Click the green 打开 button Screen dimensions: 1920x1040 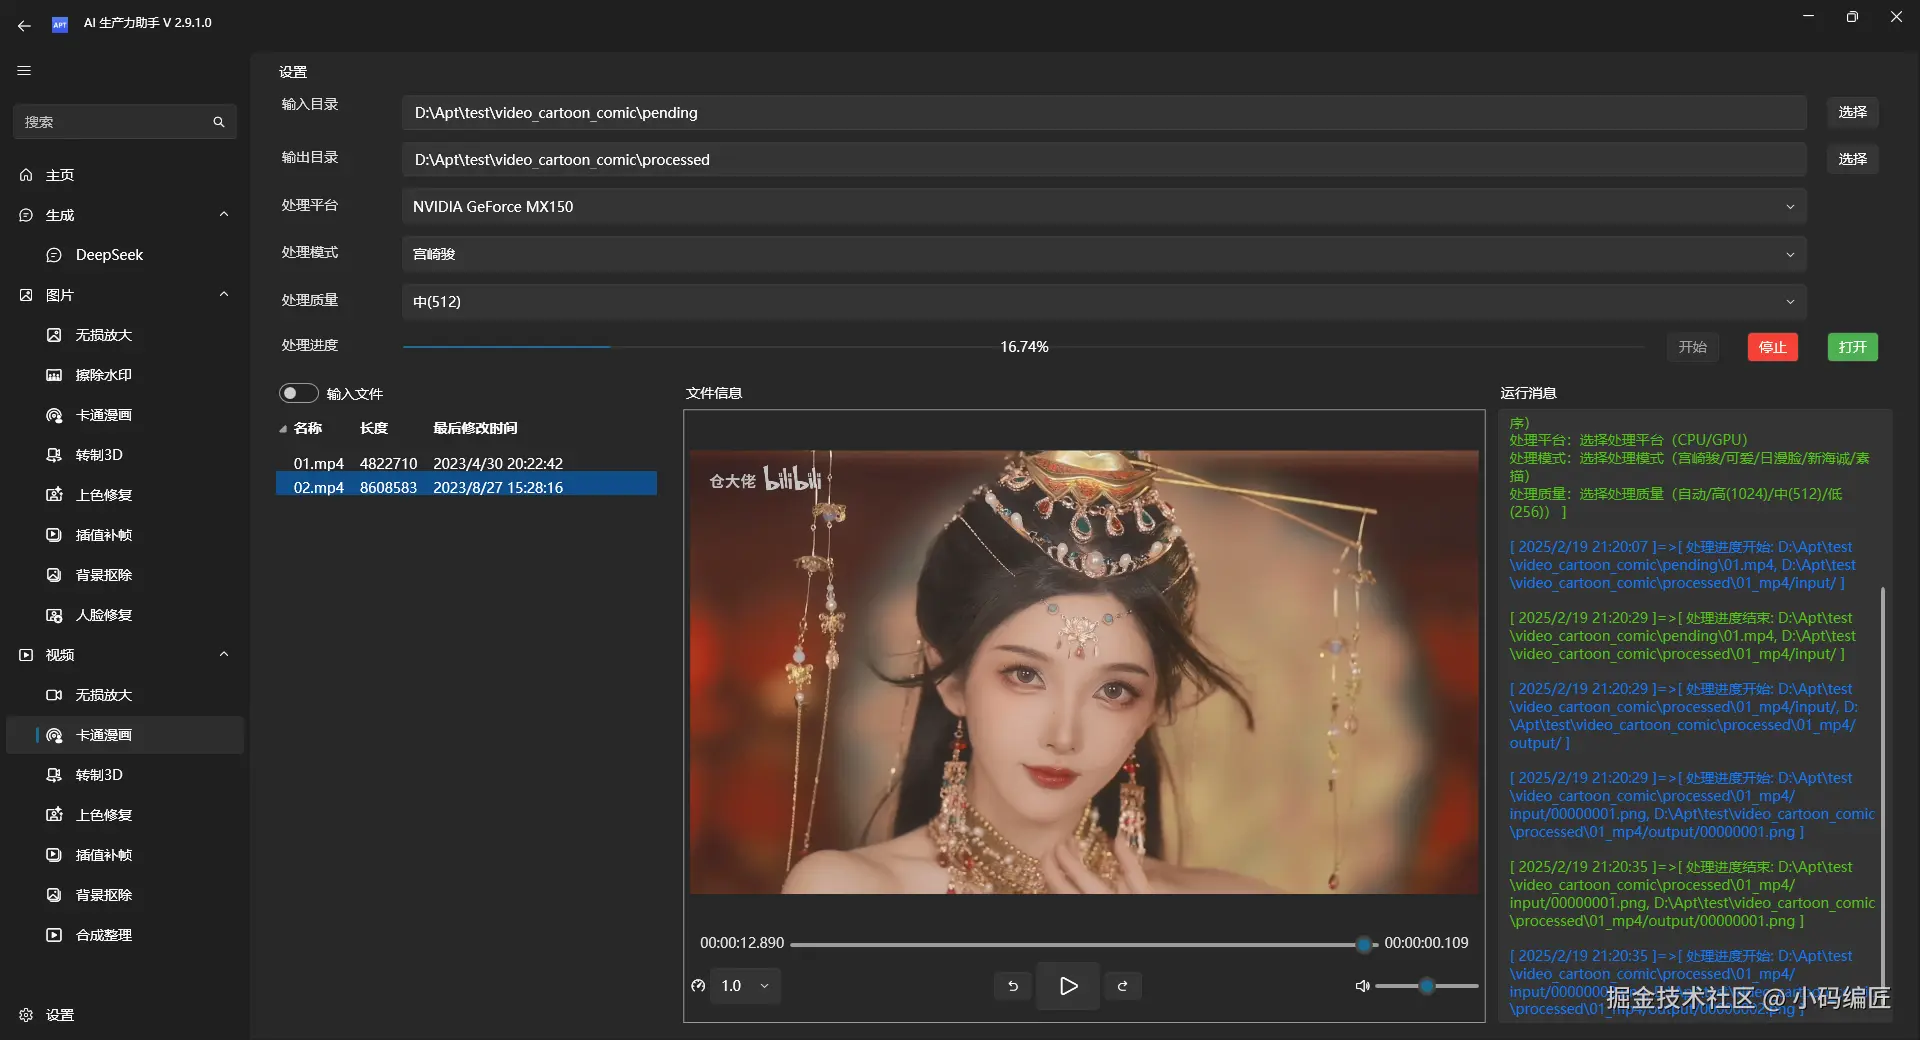[x=1852, y=347]
